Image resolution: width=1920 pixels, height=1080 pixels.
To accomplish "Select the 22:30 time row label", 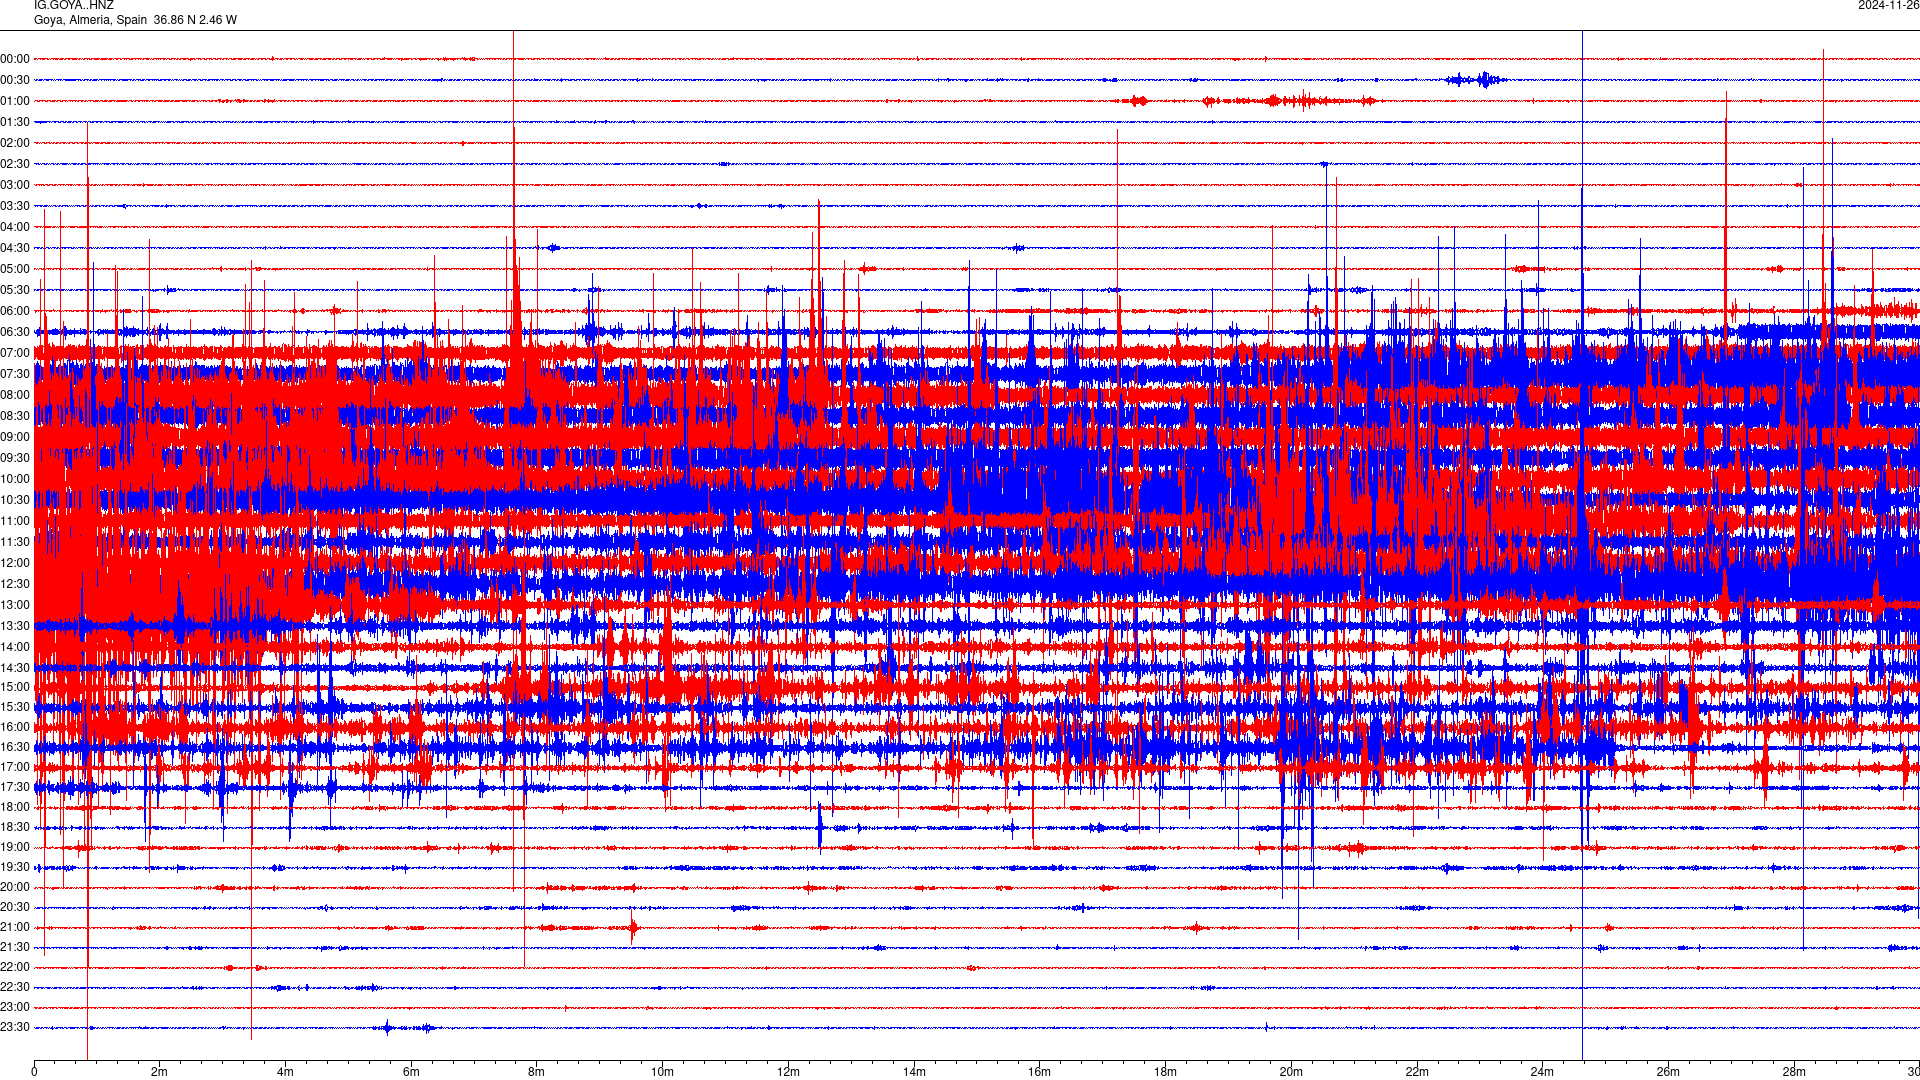I will point(15,987).
